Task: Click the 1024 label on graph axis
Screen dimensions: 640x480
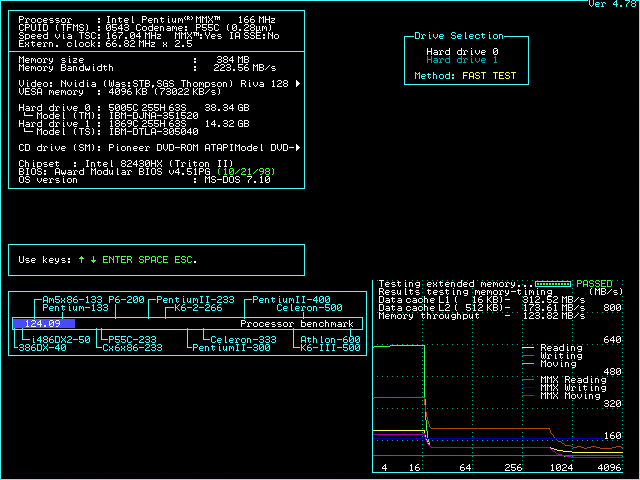Action: 561,468
